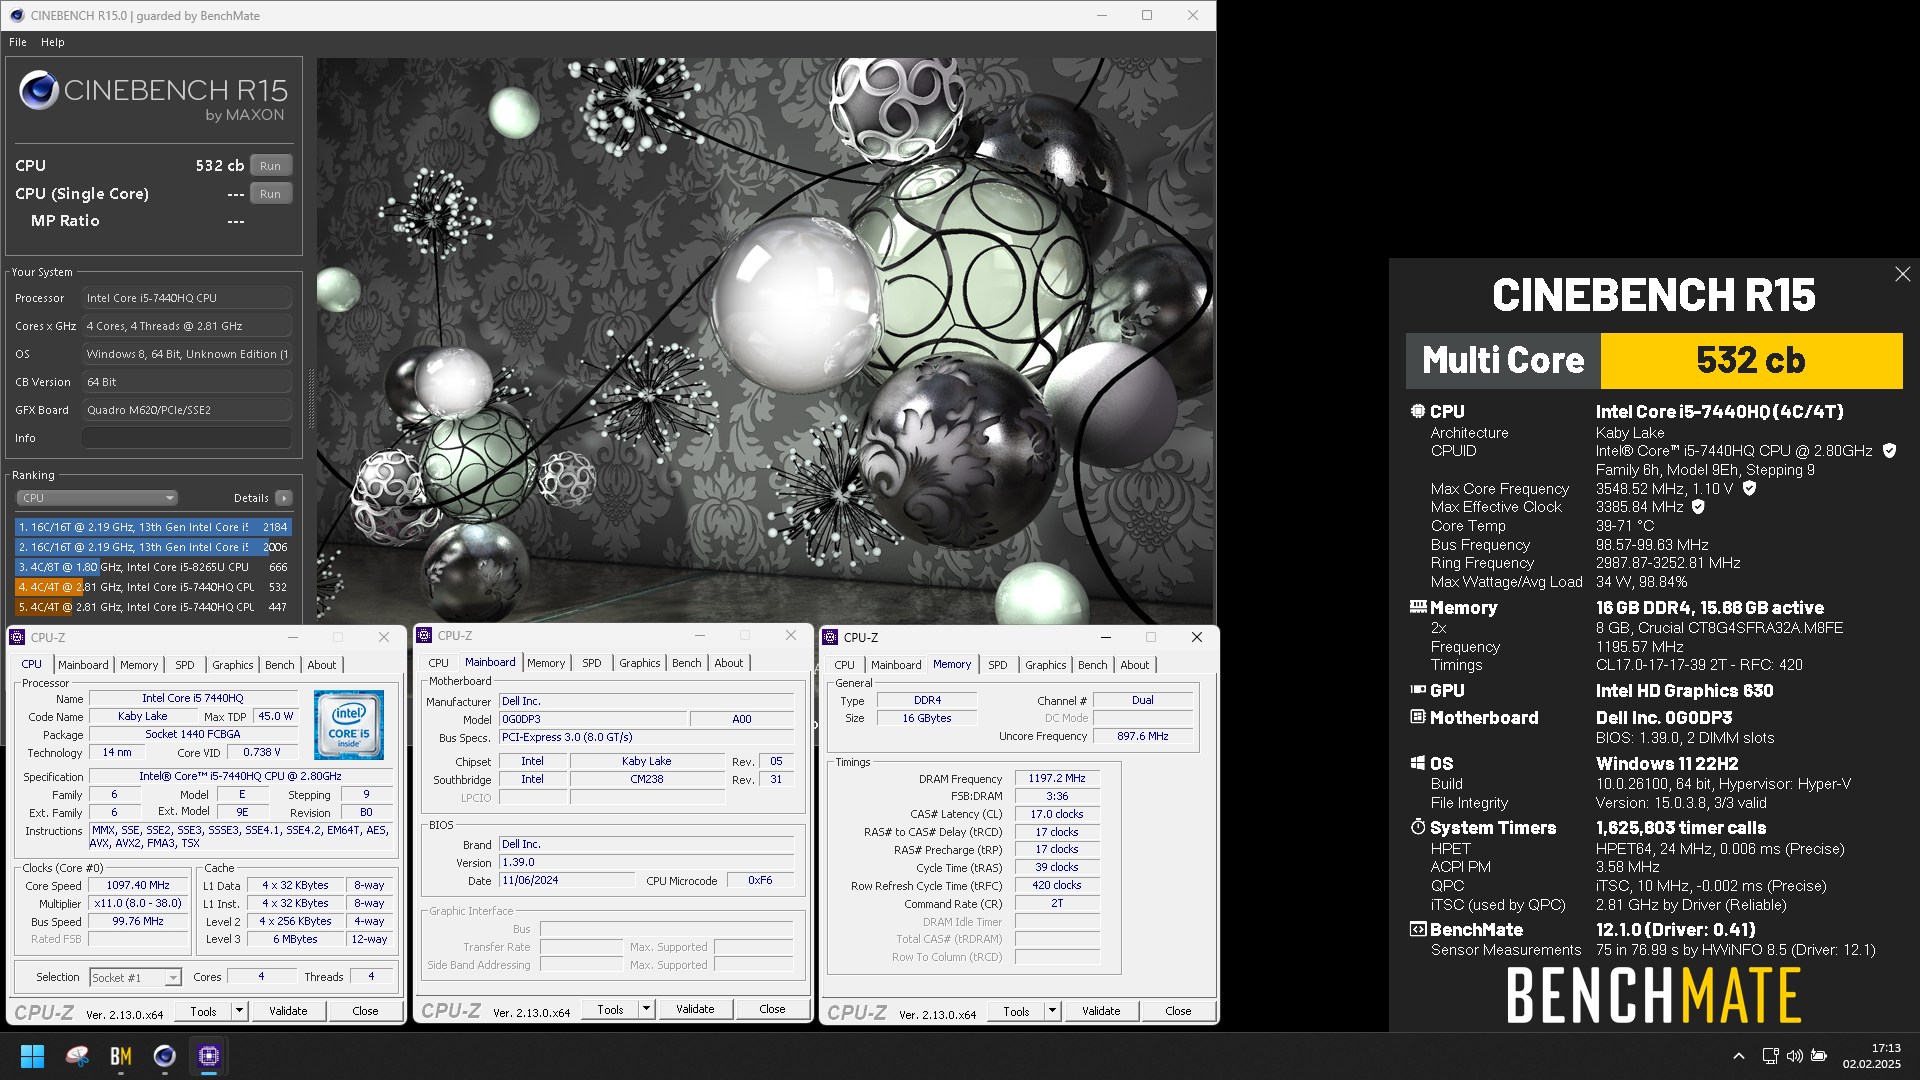Open the File menu in Cinebench
This screenshot has height=1080, width=1920.
pyautogui.click(x=18, y=42)
